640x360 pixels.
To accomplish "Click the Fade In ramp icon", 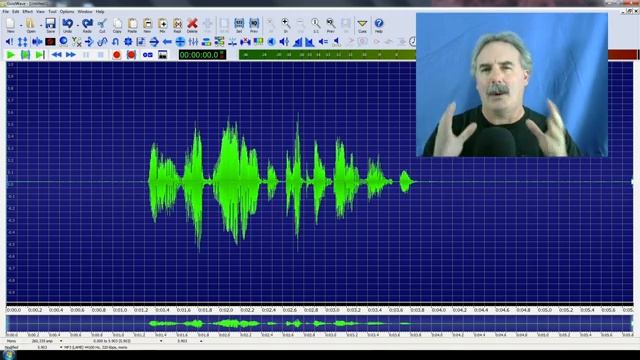I will click(x=298, y=42).
